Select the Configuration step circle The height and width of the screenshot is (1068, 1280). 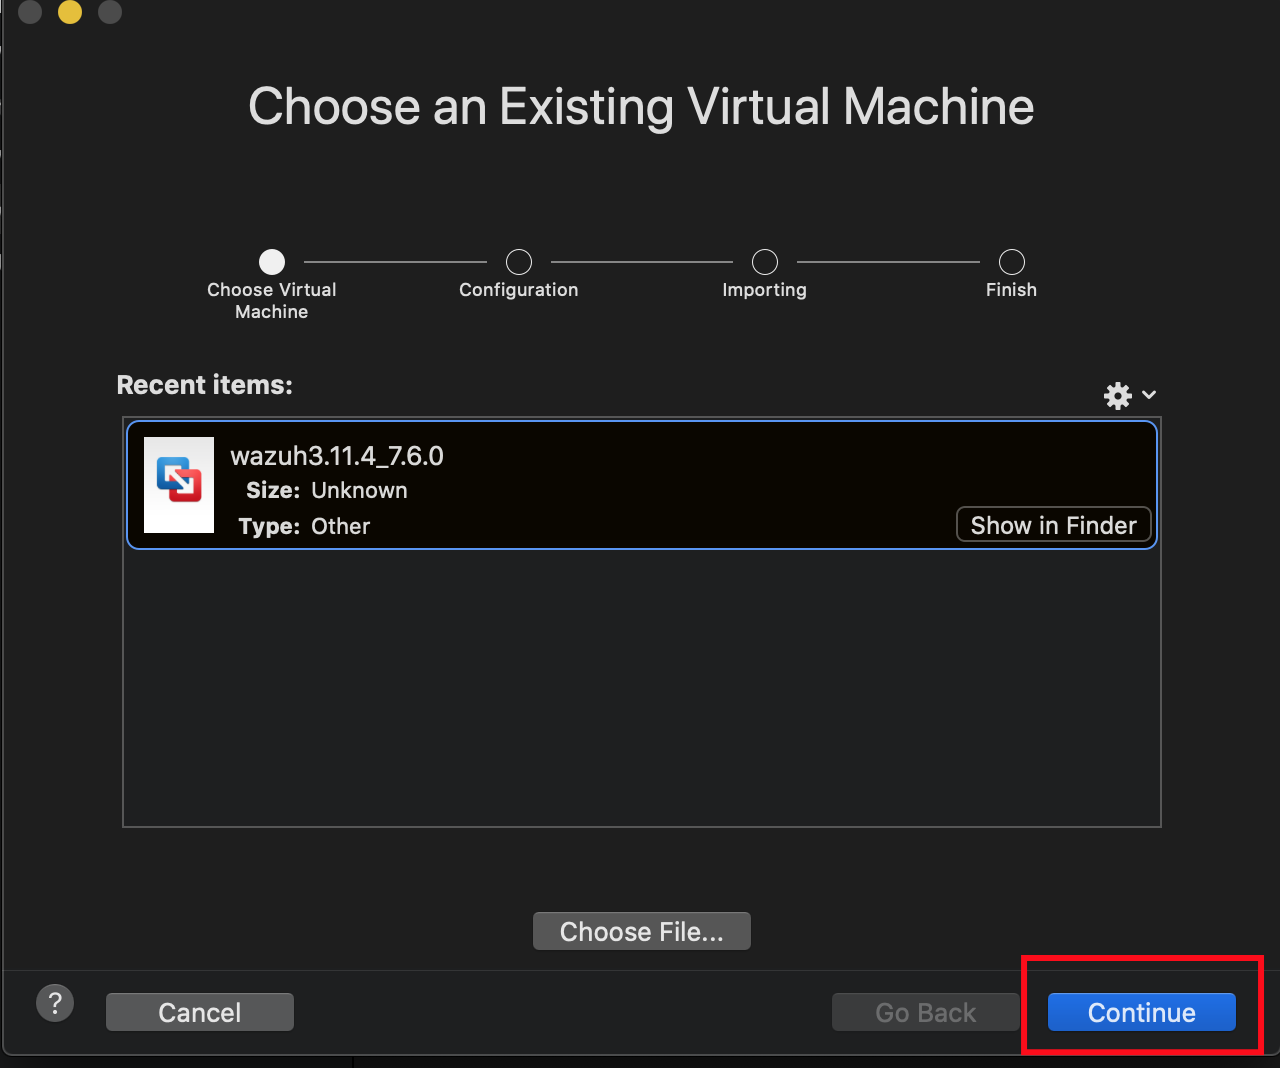click(519, 262)
